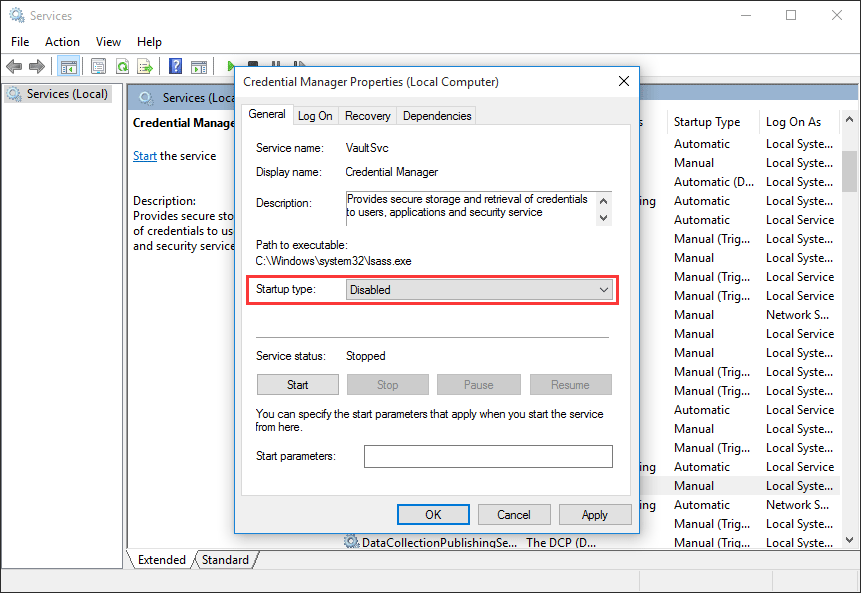The height and width of the screenshot is (593, 861).
Task: Click the 'The DCP (D...' description cell
Action: (561, 542)
